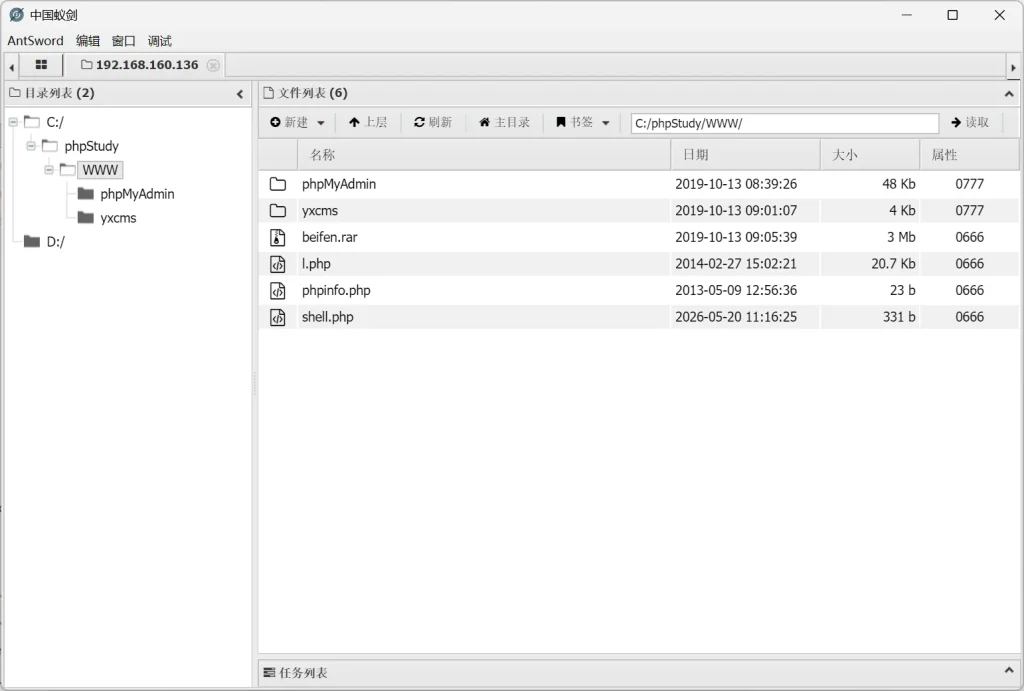Maximize the 中国蚁剑 window
Screen dimensions: 1024x691
[953, 15]
